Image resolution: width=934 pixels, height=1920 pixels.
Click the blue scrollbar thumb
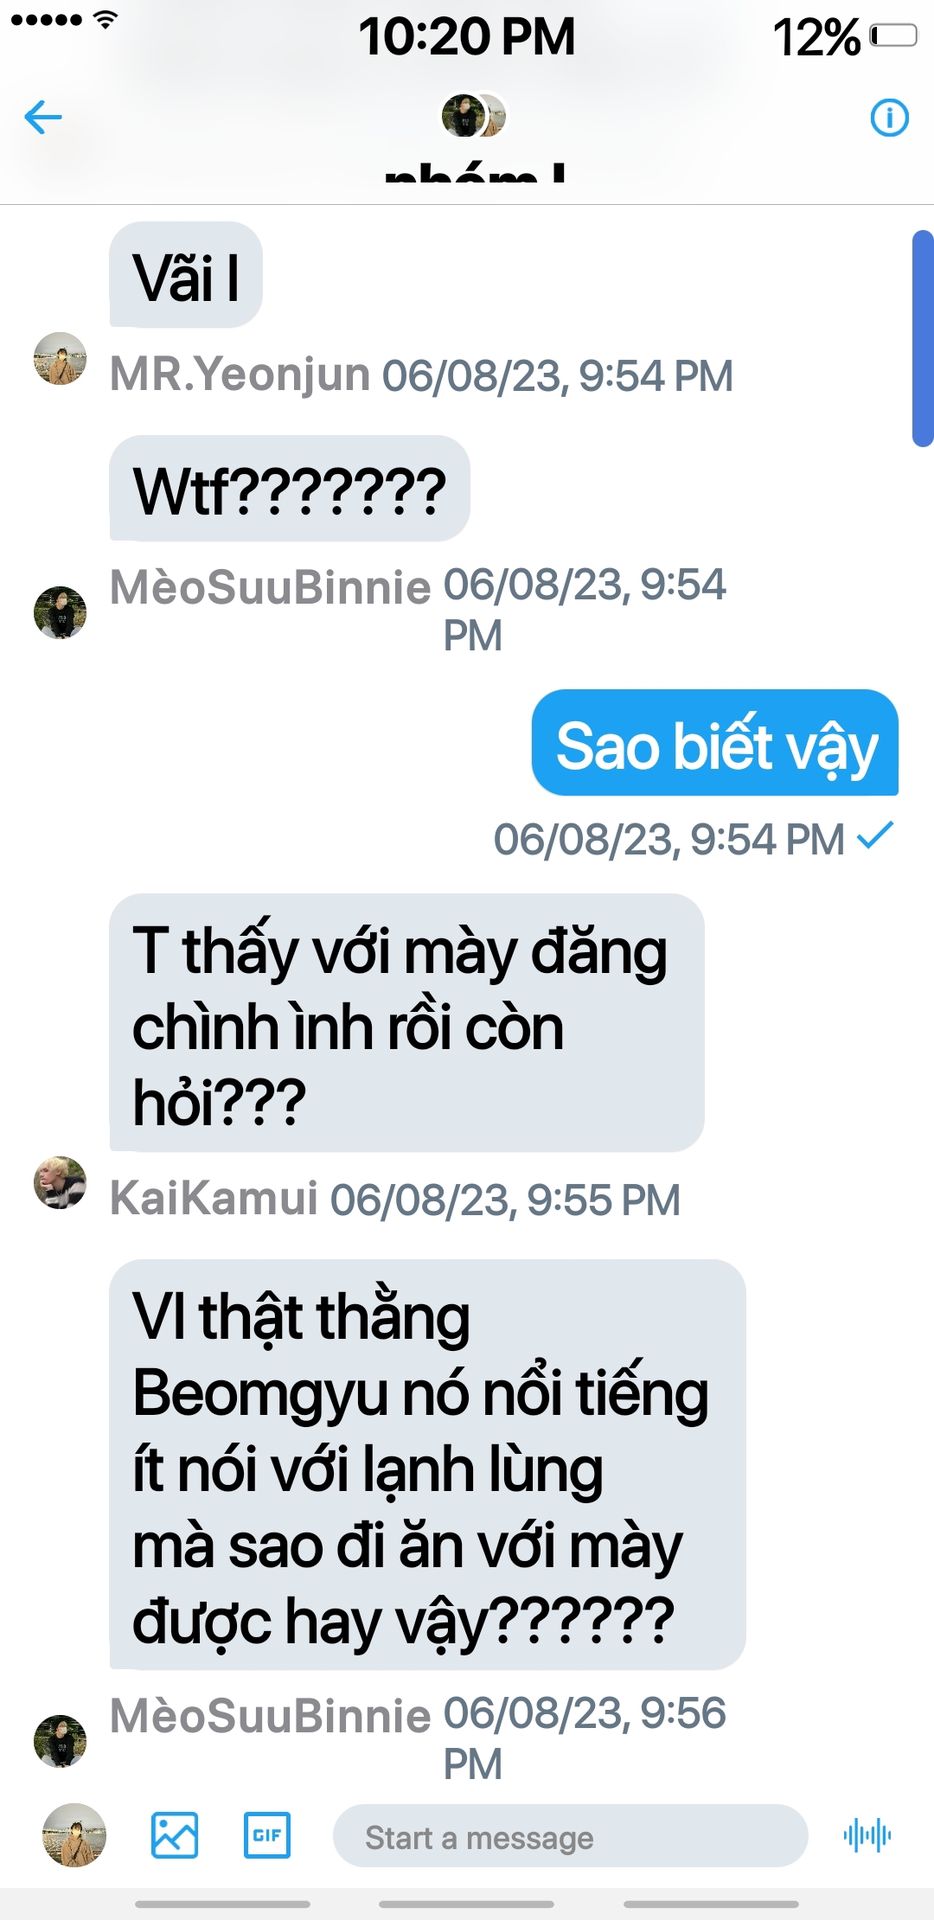[923, 338]
